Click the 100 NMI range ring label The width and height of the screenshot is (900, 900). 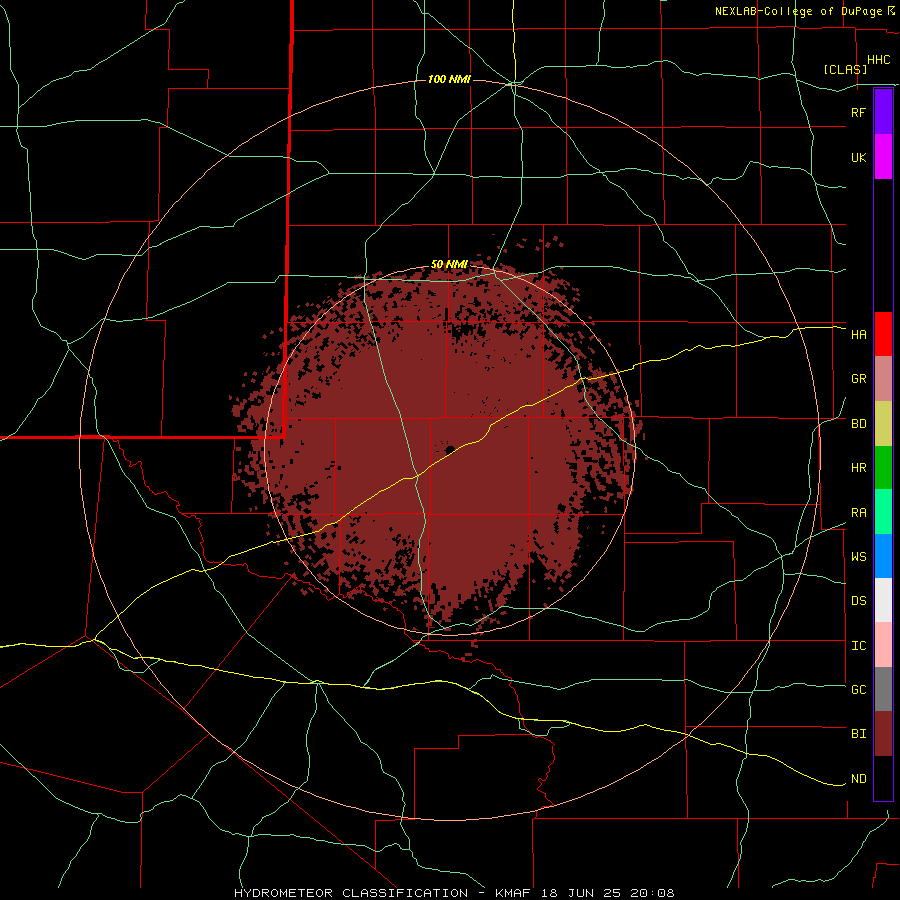click(x=449, y=79)
